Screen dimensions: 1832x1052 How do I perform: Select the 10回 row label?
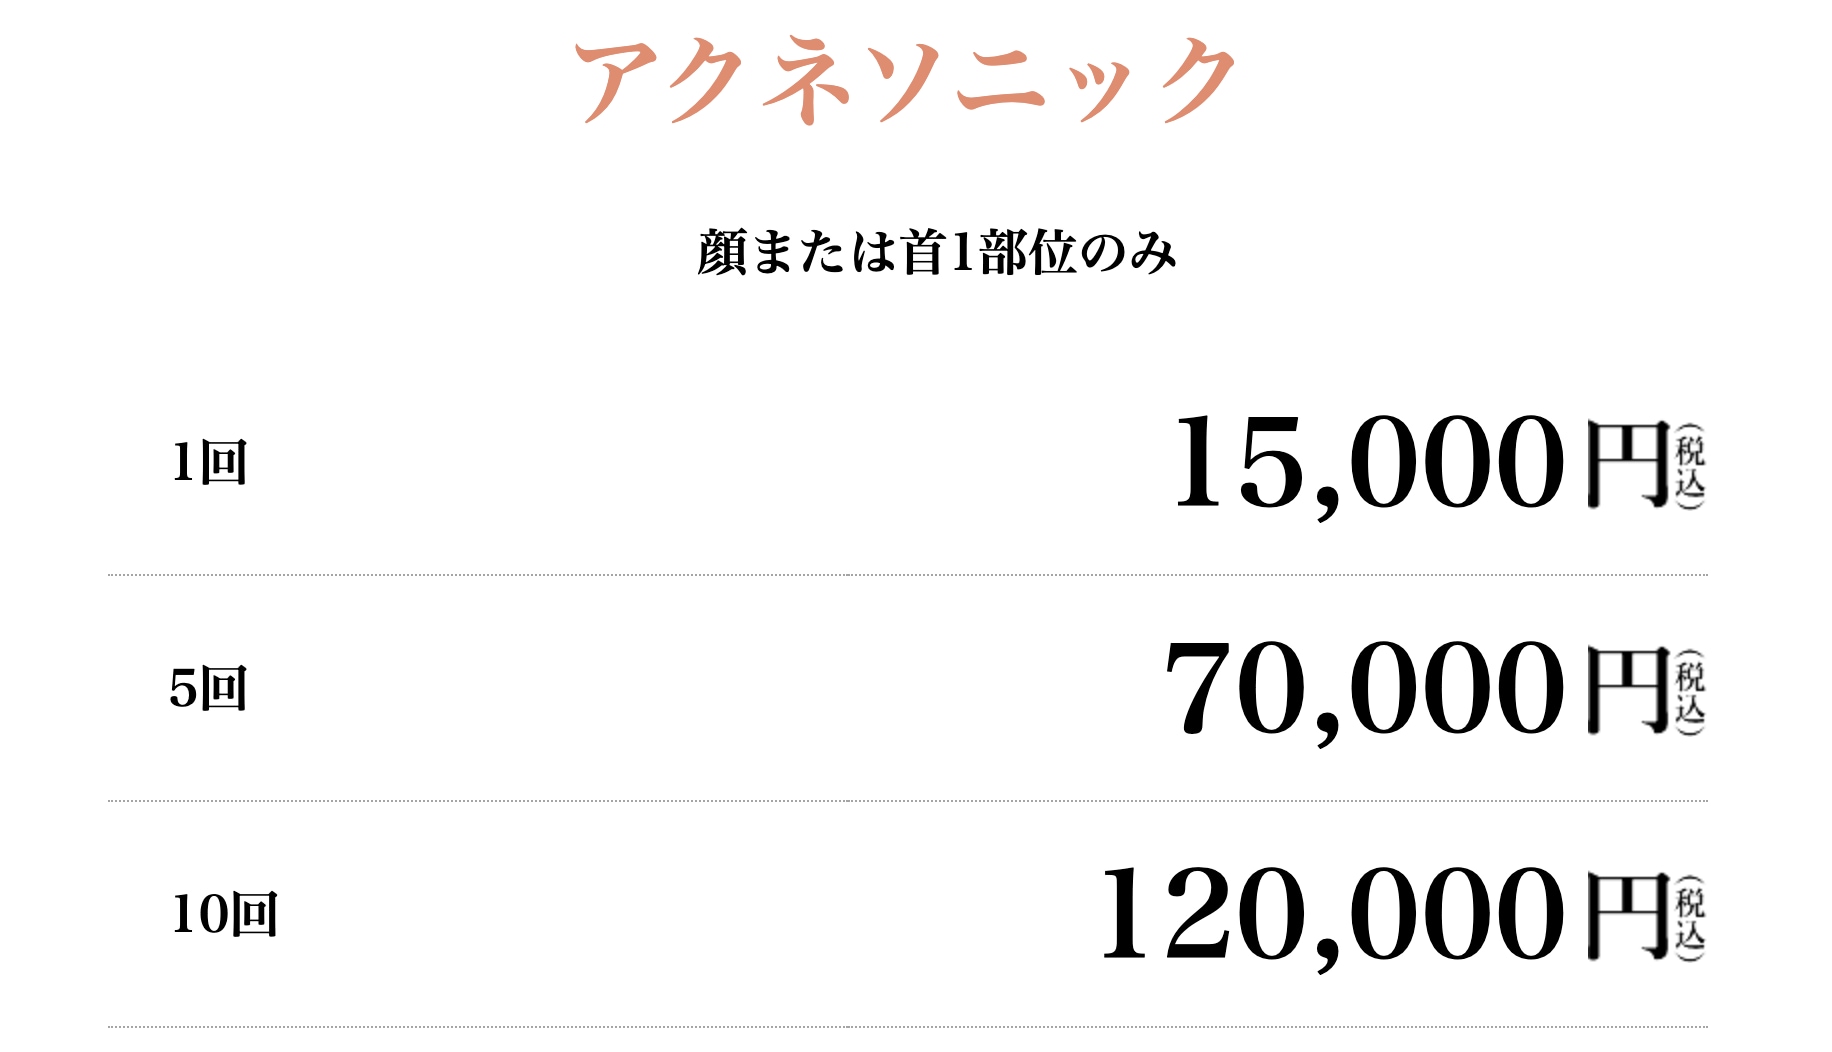pos(224,915)
